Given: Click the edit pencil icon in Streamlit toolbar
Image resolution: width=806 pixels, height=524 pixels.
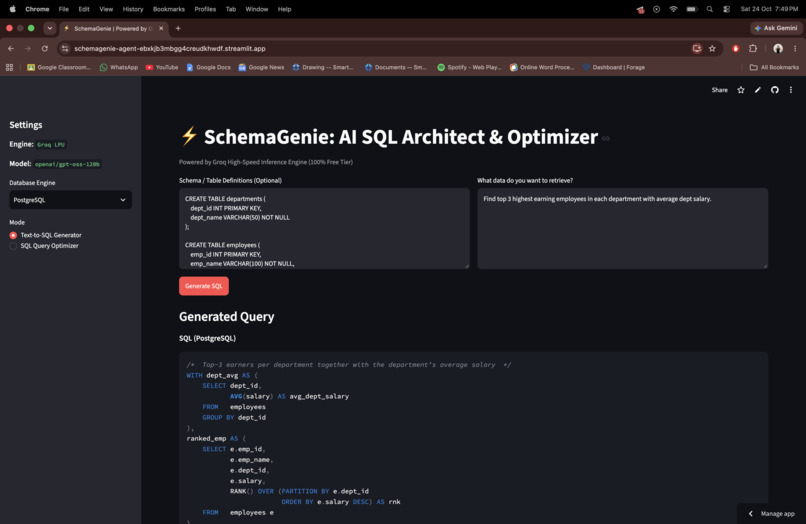Looking at the screenshot, I should (758, 90).
